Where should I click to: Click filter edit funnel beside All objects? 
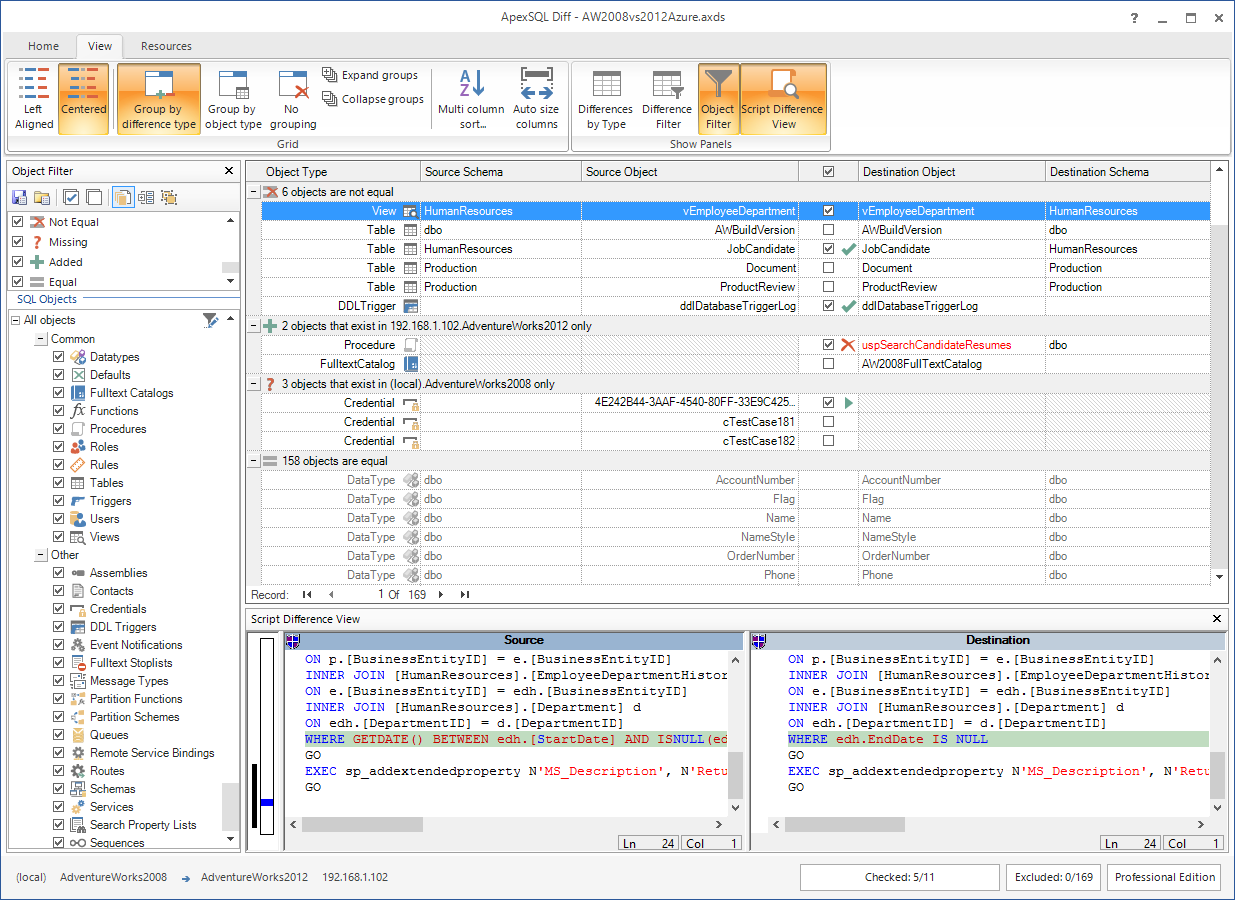click(x=210, y=320)
